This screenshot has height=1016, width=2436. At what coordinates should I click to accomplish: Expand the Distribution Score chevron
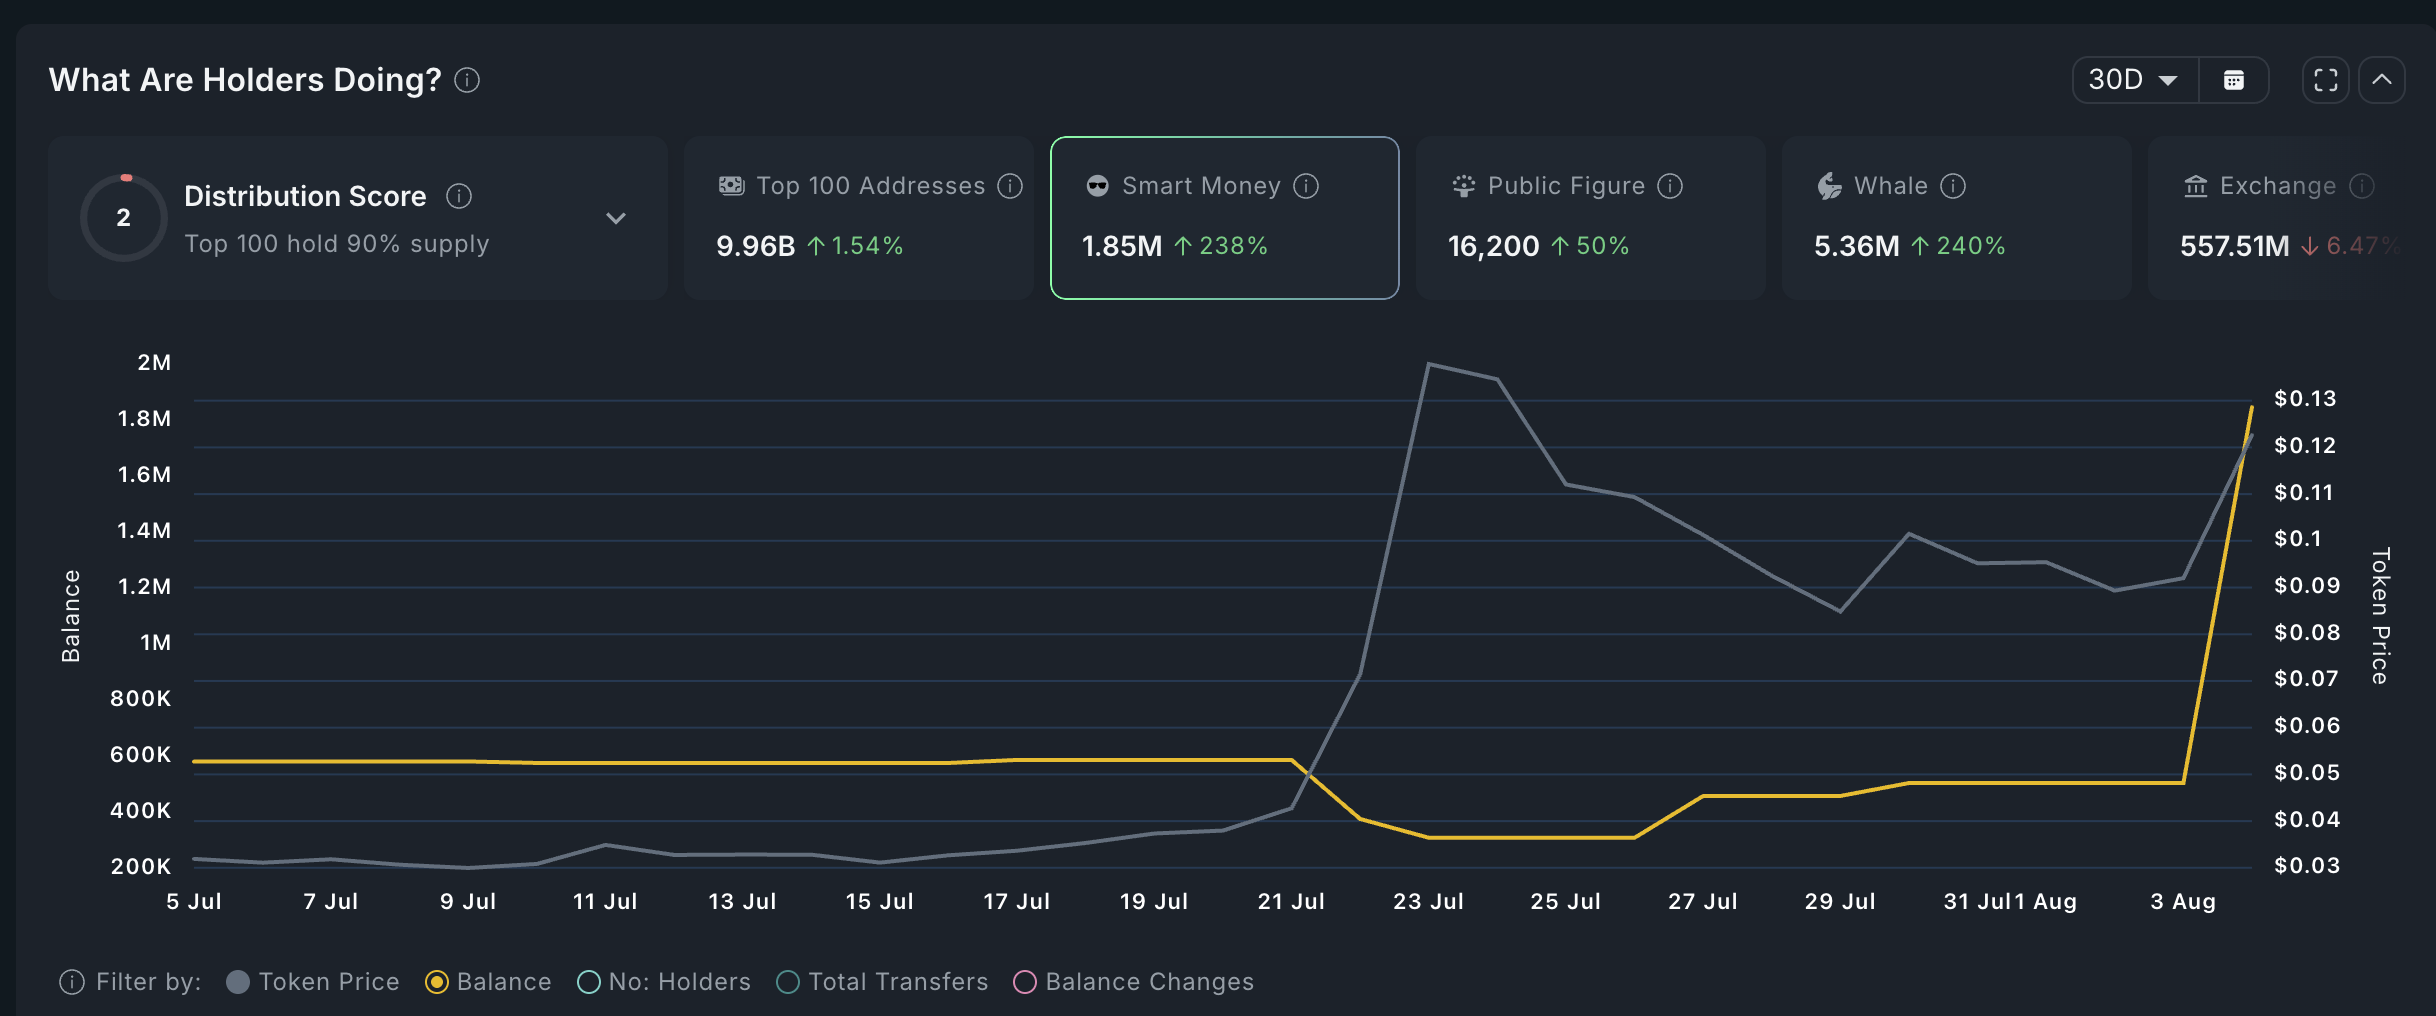(616, 218)
